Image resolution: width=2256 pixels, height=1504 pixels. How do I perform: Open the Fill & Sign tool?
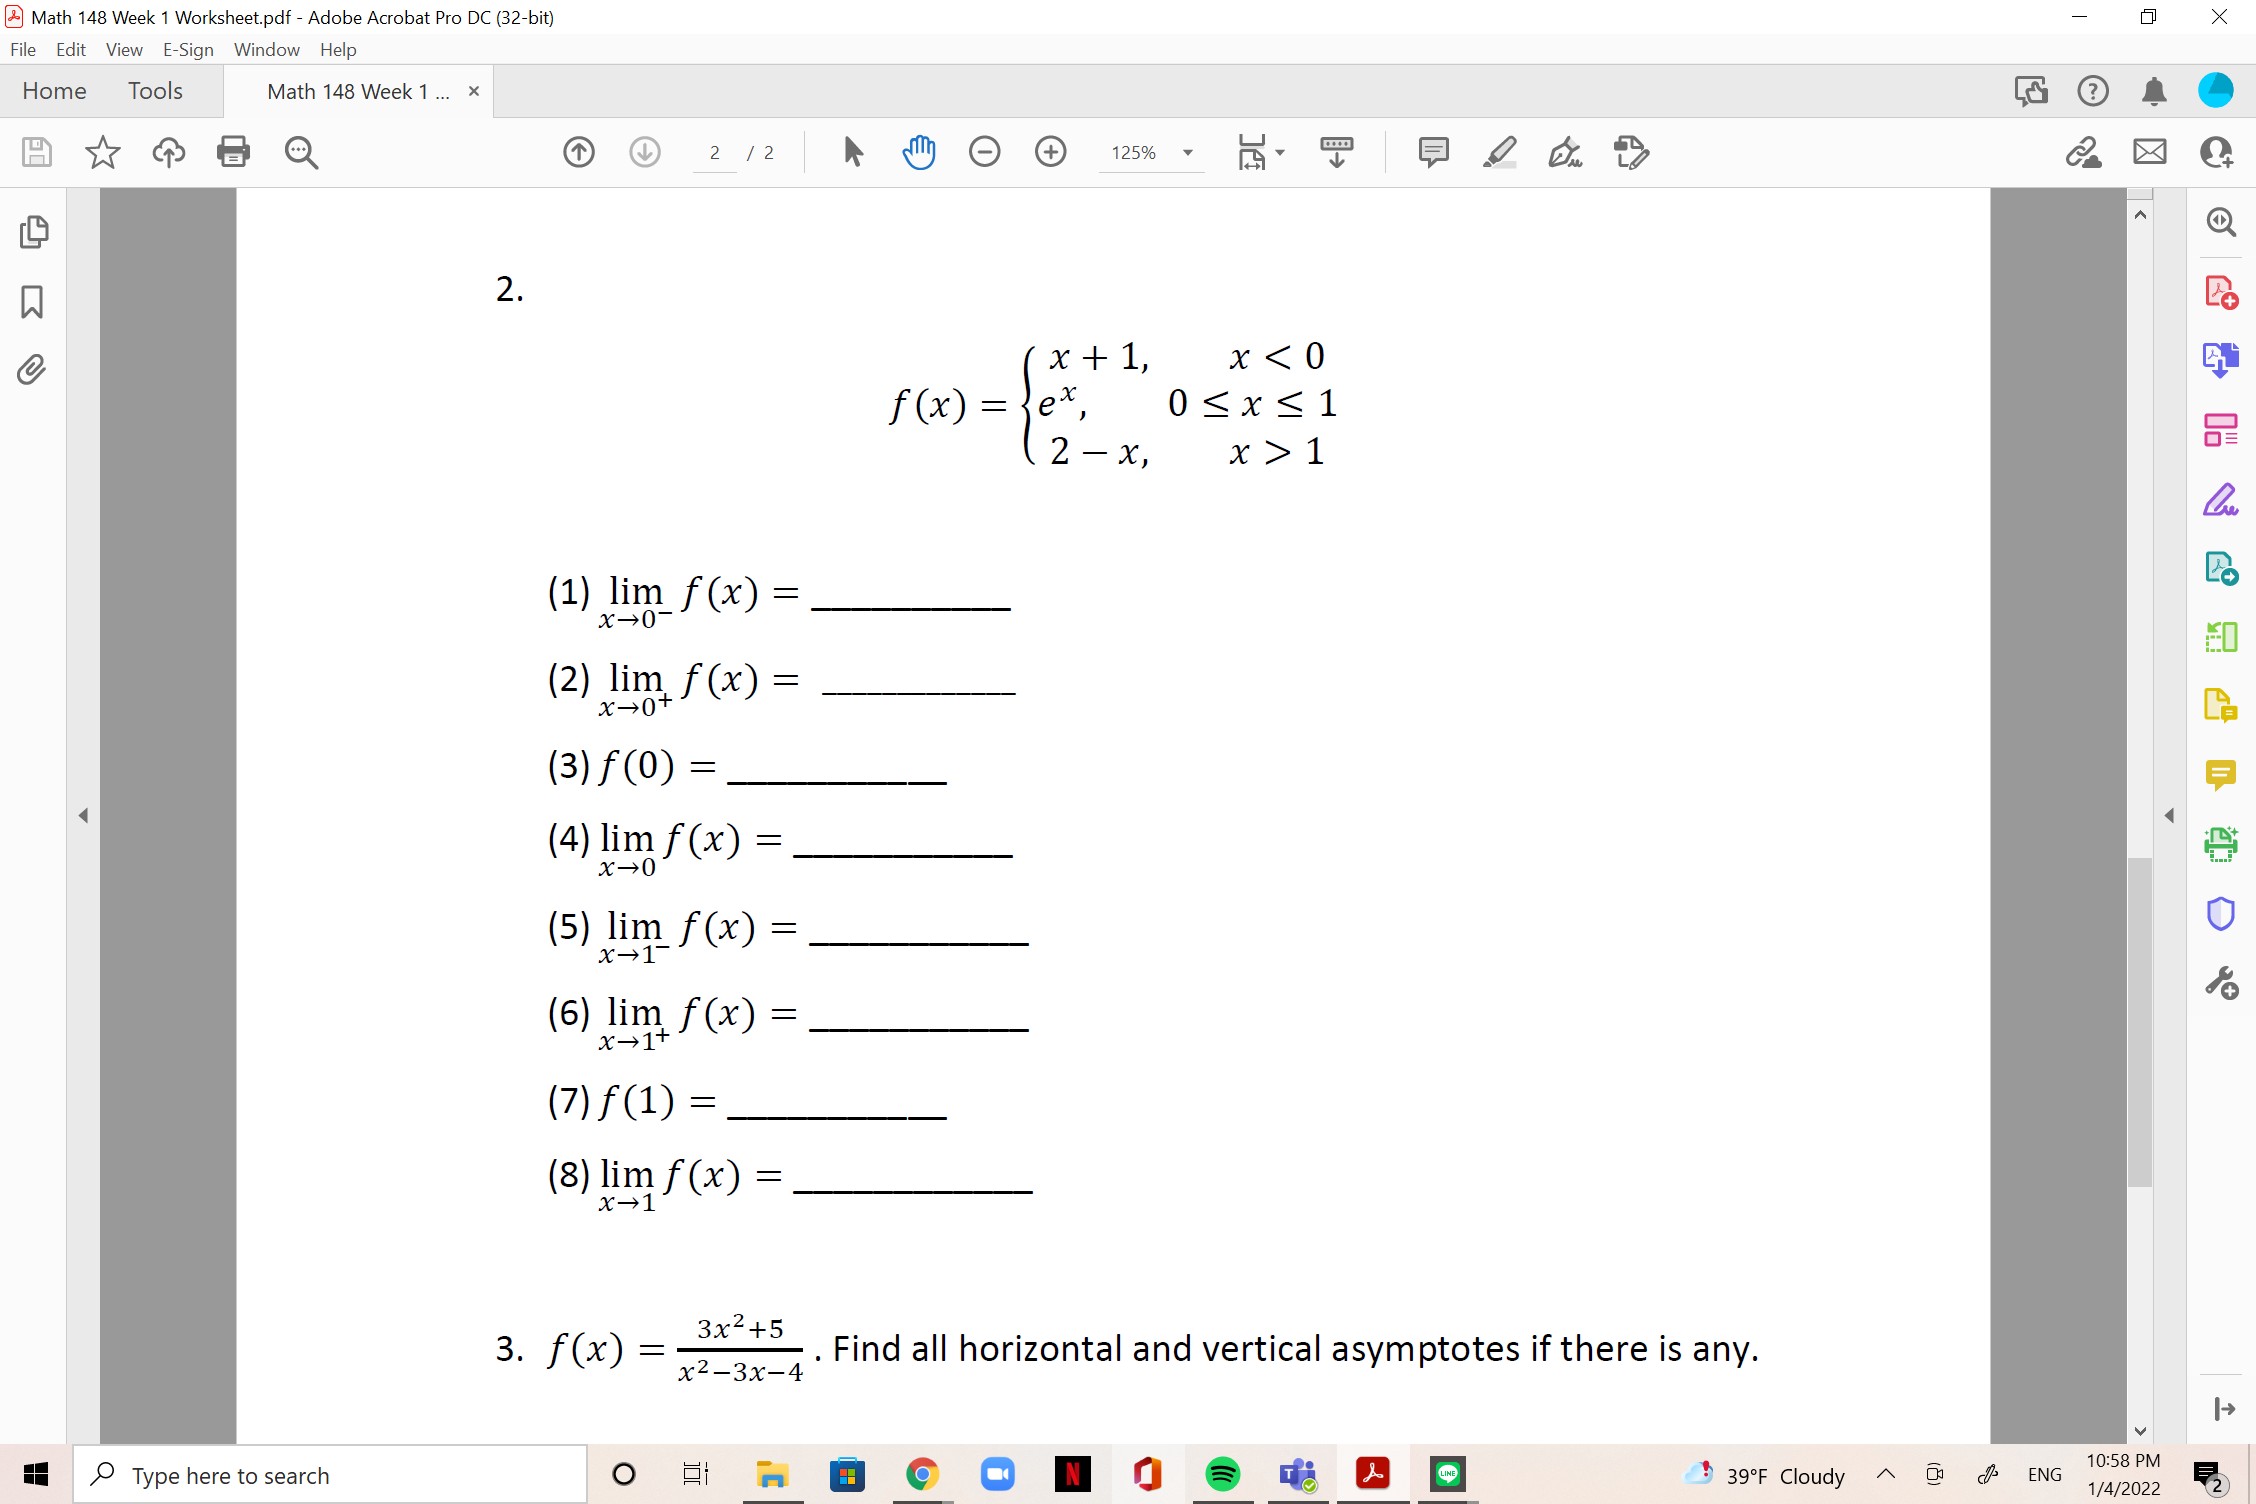pyautogui.click(x=2221, y=500)
